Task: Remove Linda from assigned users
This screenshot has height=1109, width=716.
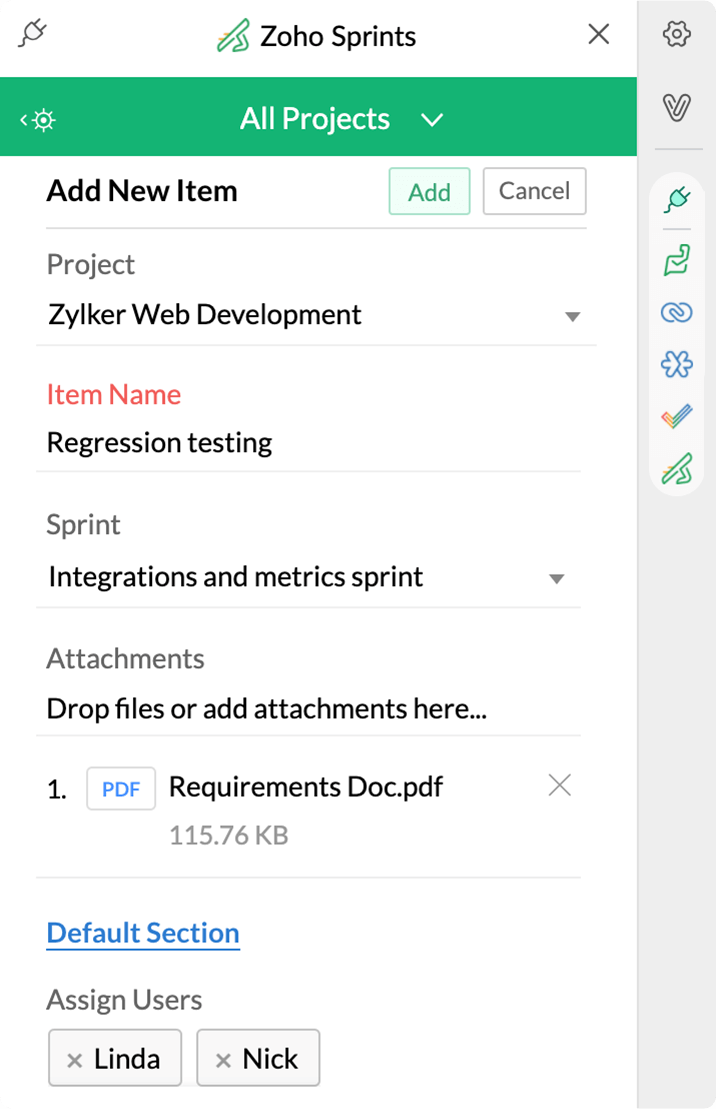Action: (x=74, y=1060)
